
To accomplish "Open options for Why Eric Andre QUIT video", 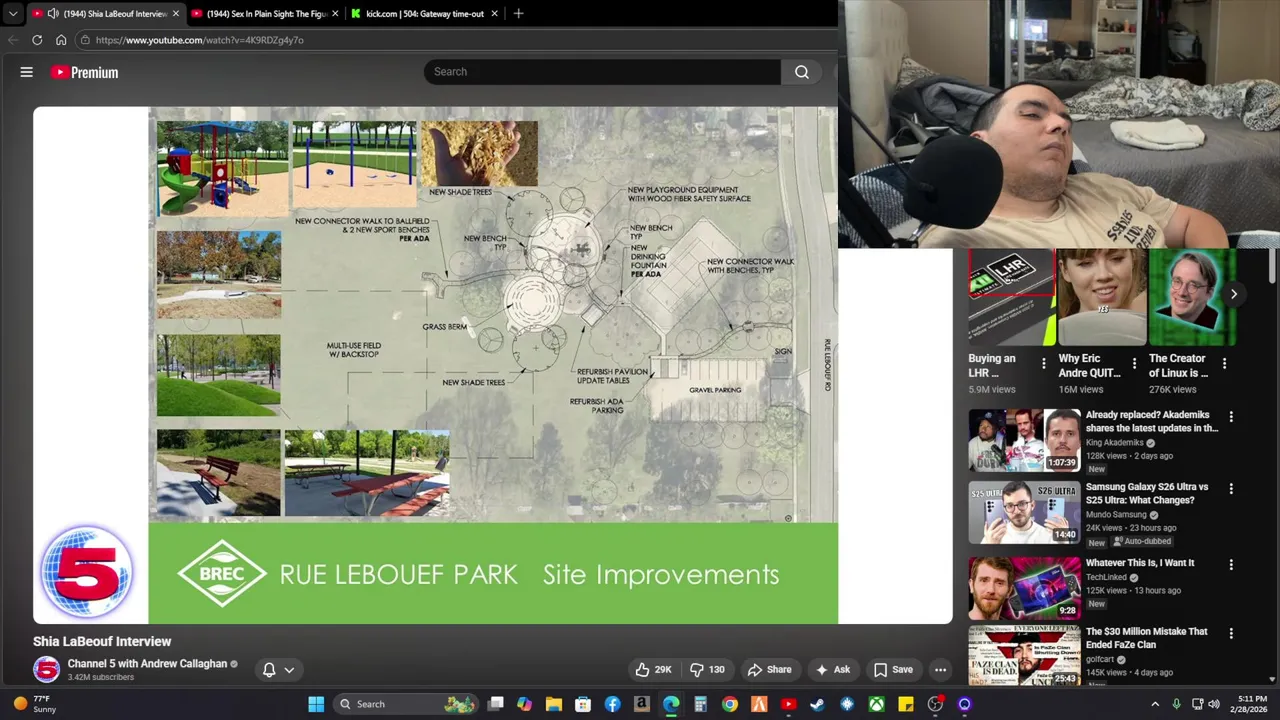I will coord(1134,364).
